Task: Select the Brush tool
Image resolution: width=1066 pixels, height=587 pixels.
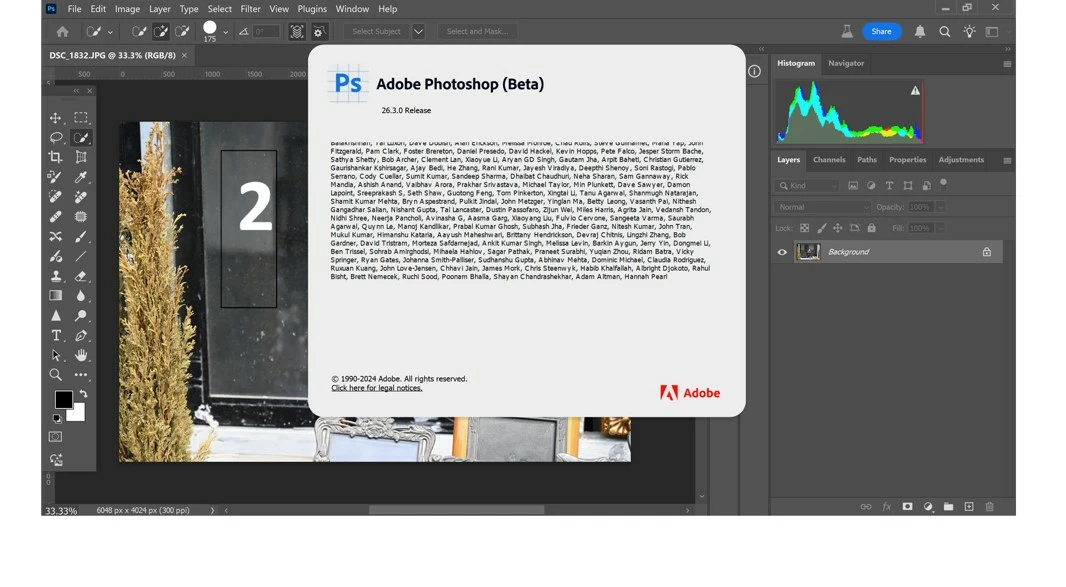Action: pyautogui.click(x=81, y=237)
